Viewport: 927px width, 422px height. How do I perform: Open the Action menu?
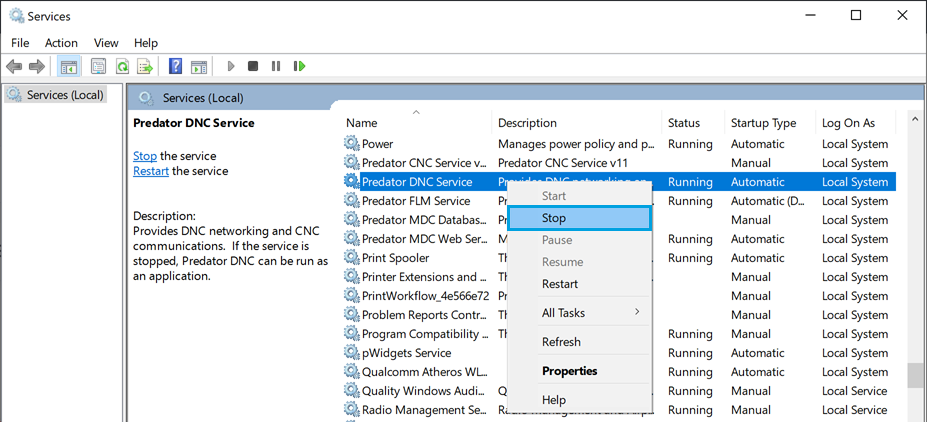(x=61, y=43)
